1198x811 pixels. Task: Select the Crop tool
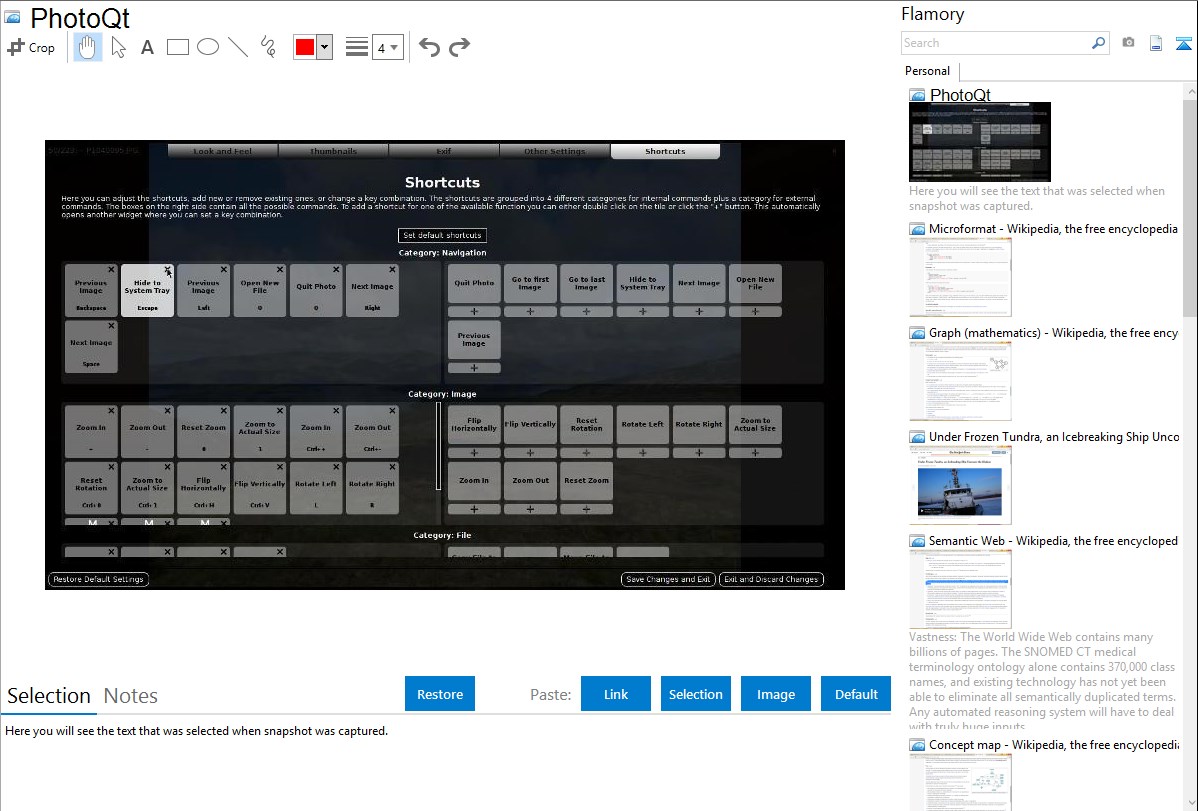[31, 47]
